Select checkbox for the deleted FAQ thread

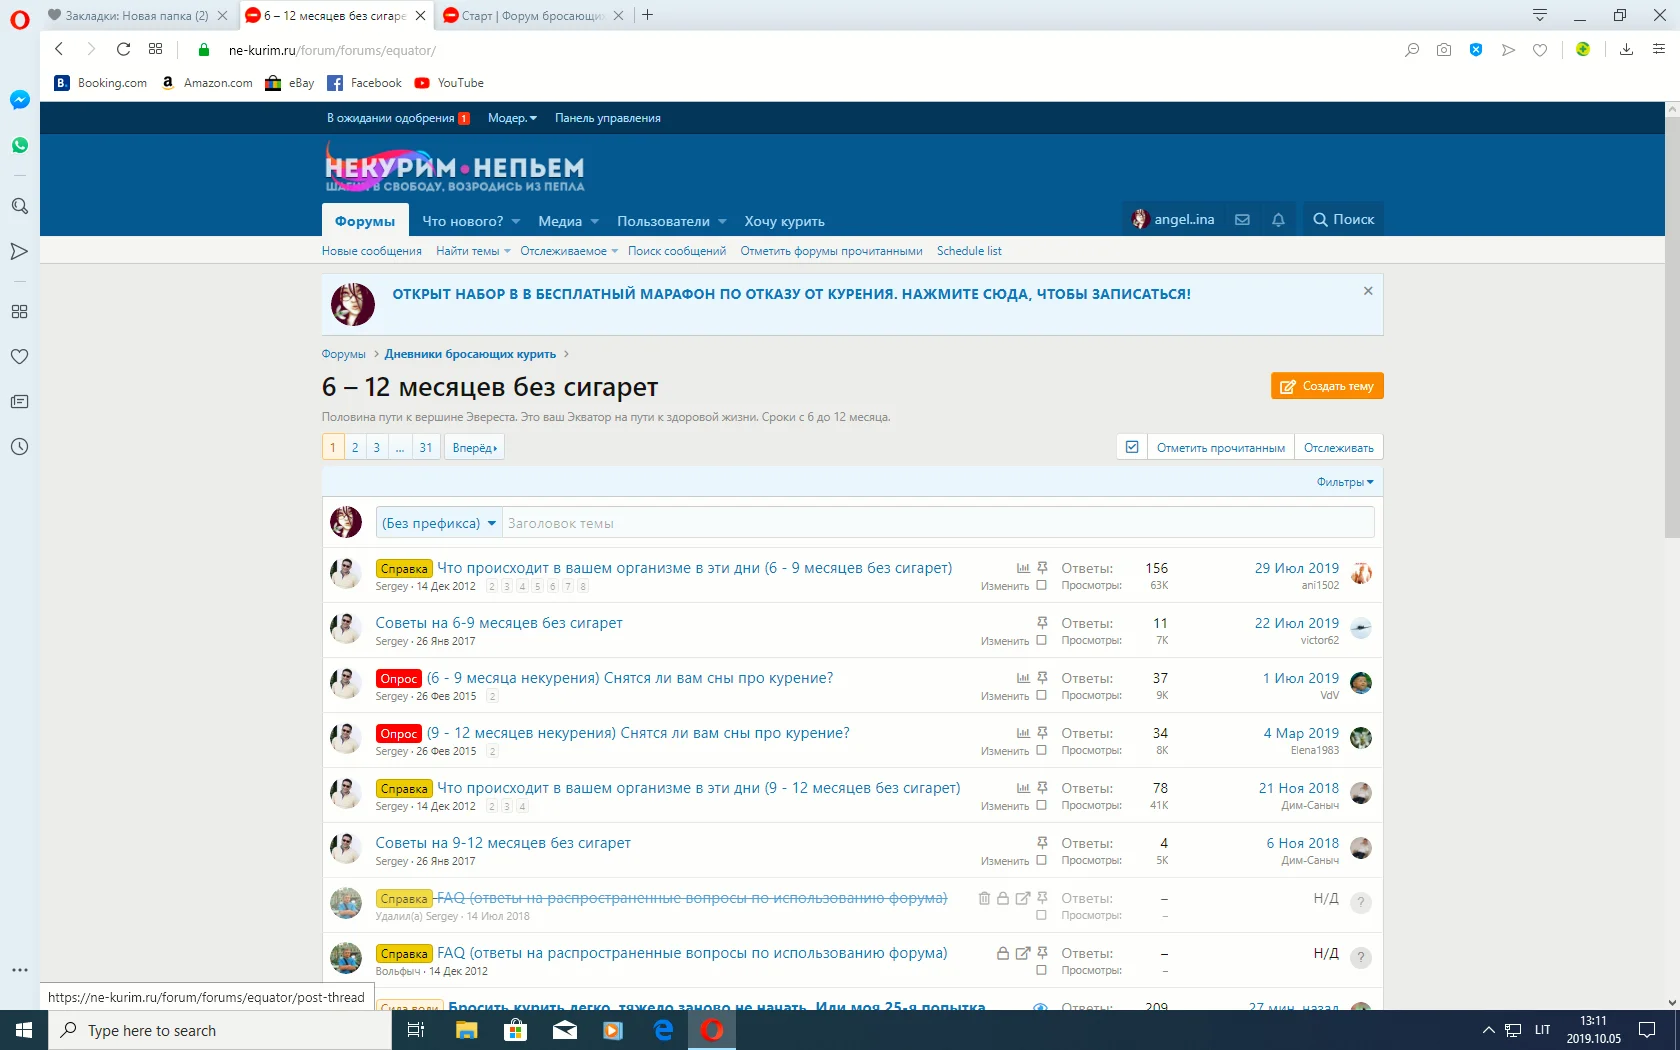pos(1041,916)
